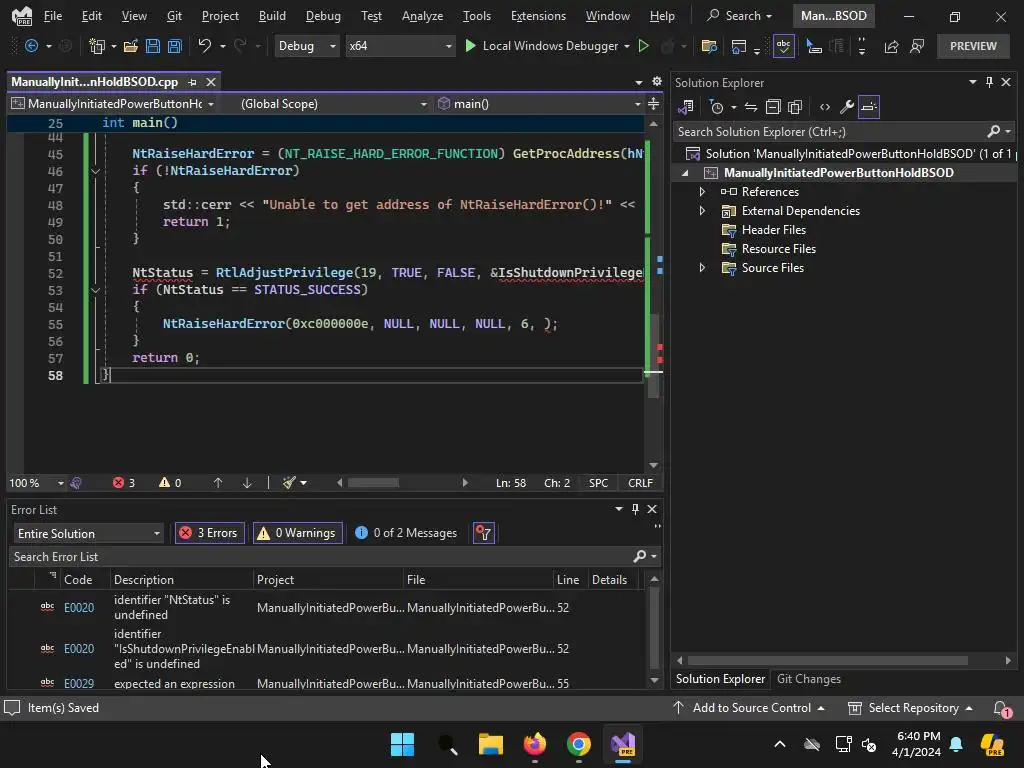Toggle Preview Selected Items in Solution Explorer
The image size is (1024, 768).
tap(869, 107)
